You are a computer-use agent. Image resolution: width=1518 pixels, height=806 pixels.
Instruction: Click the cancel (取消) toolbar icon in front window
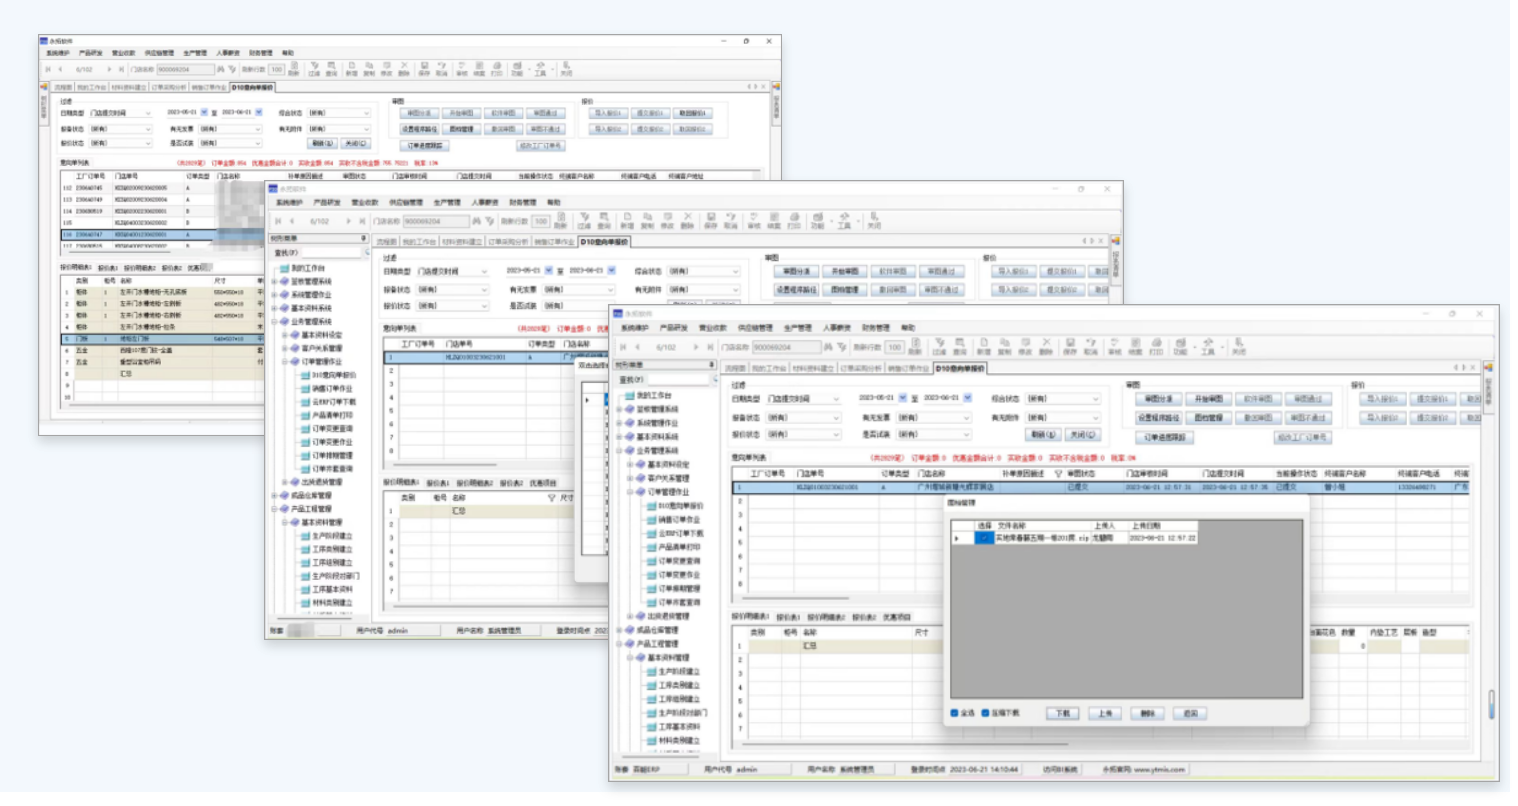(1090, 346)
